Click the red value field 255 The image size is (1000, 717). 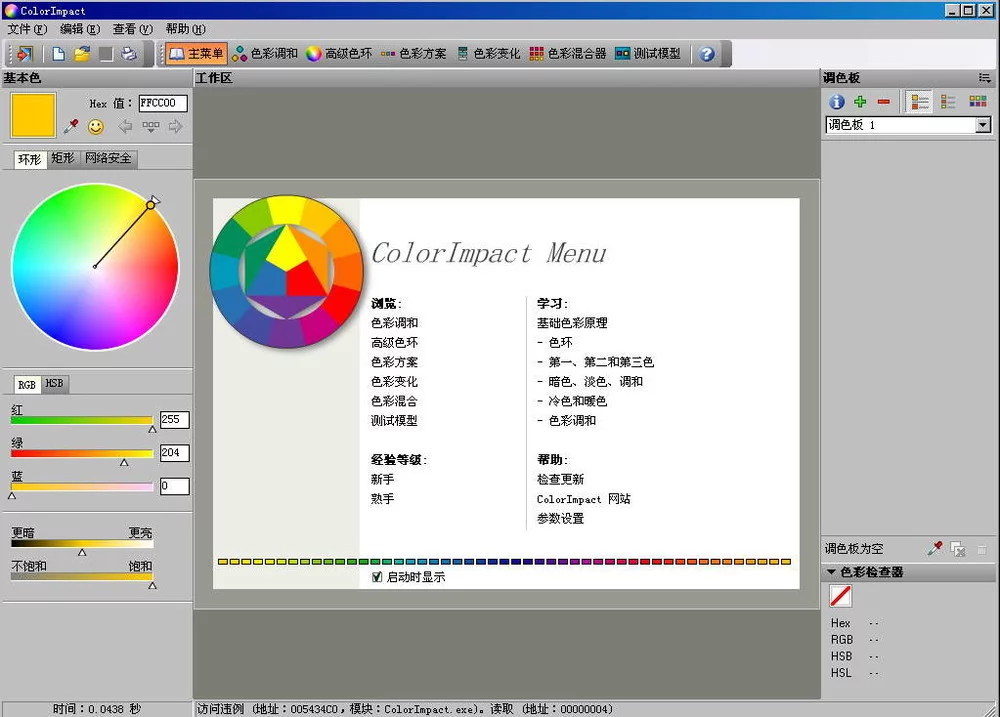[175, 420]
